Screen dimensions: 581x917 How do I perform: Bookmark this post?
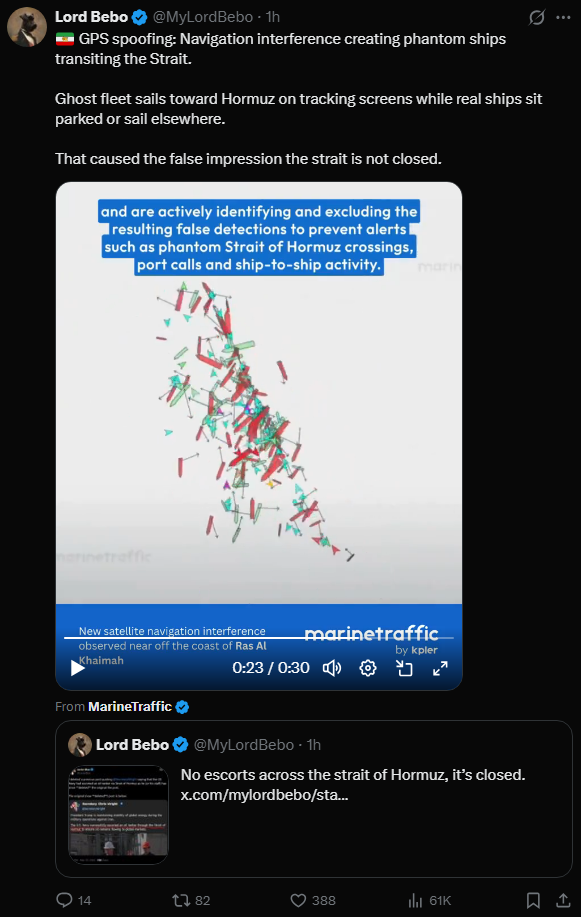click(533, 900)
